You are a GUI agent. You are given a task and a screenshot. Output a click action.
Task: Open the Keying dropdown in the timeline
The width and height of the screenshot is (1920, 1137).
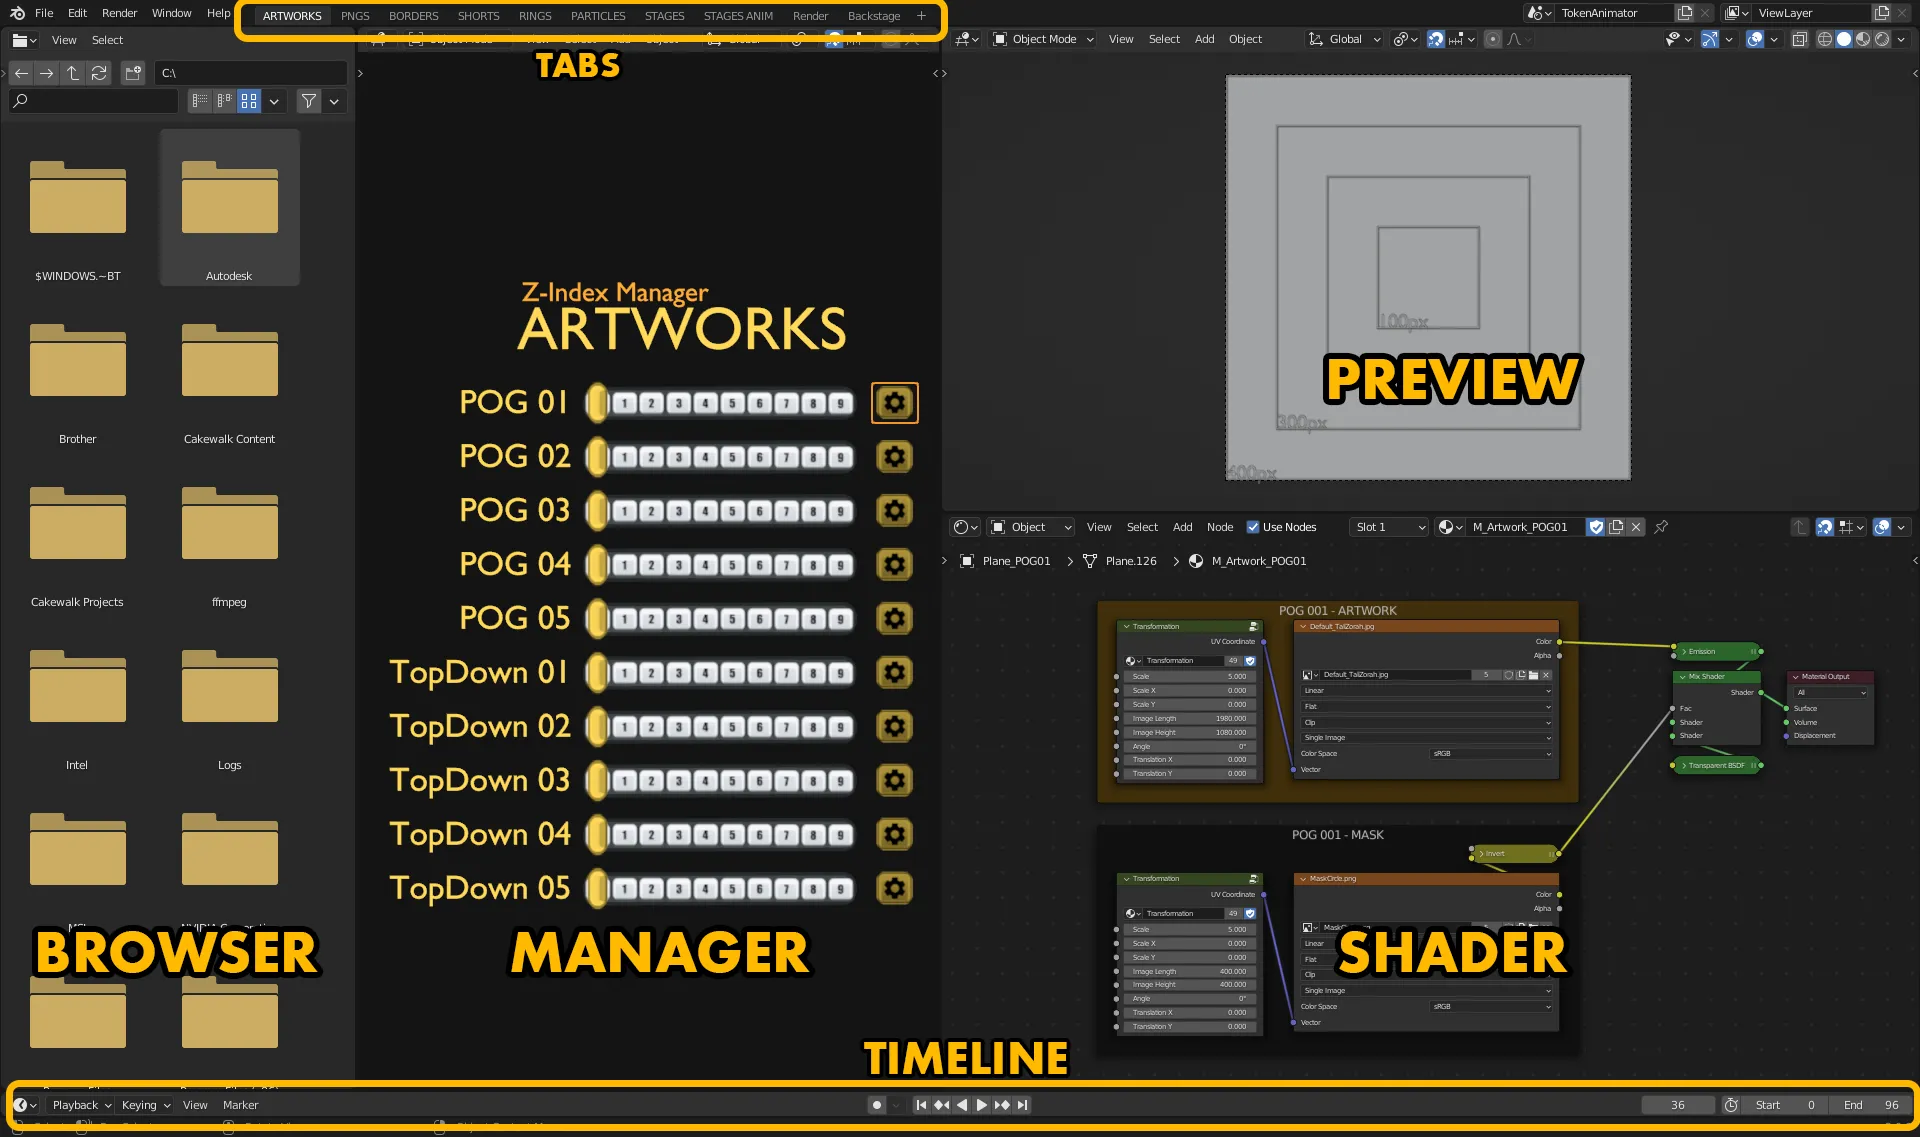[x=146, y=1105]
